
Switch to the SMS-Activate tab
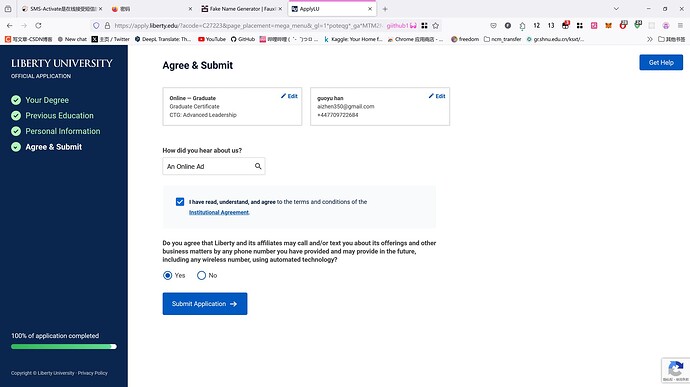coord(61,9)
